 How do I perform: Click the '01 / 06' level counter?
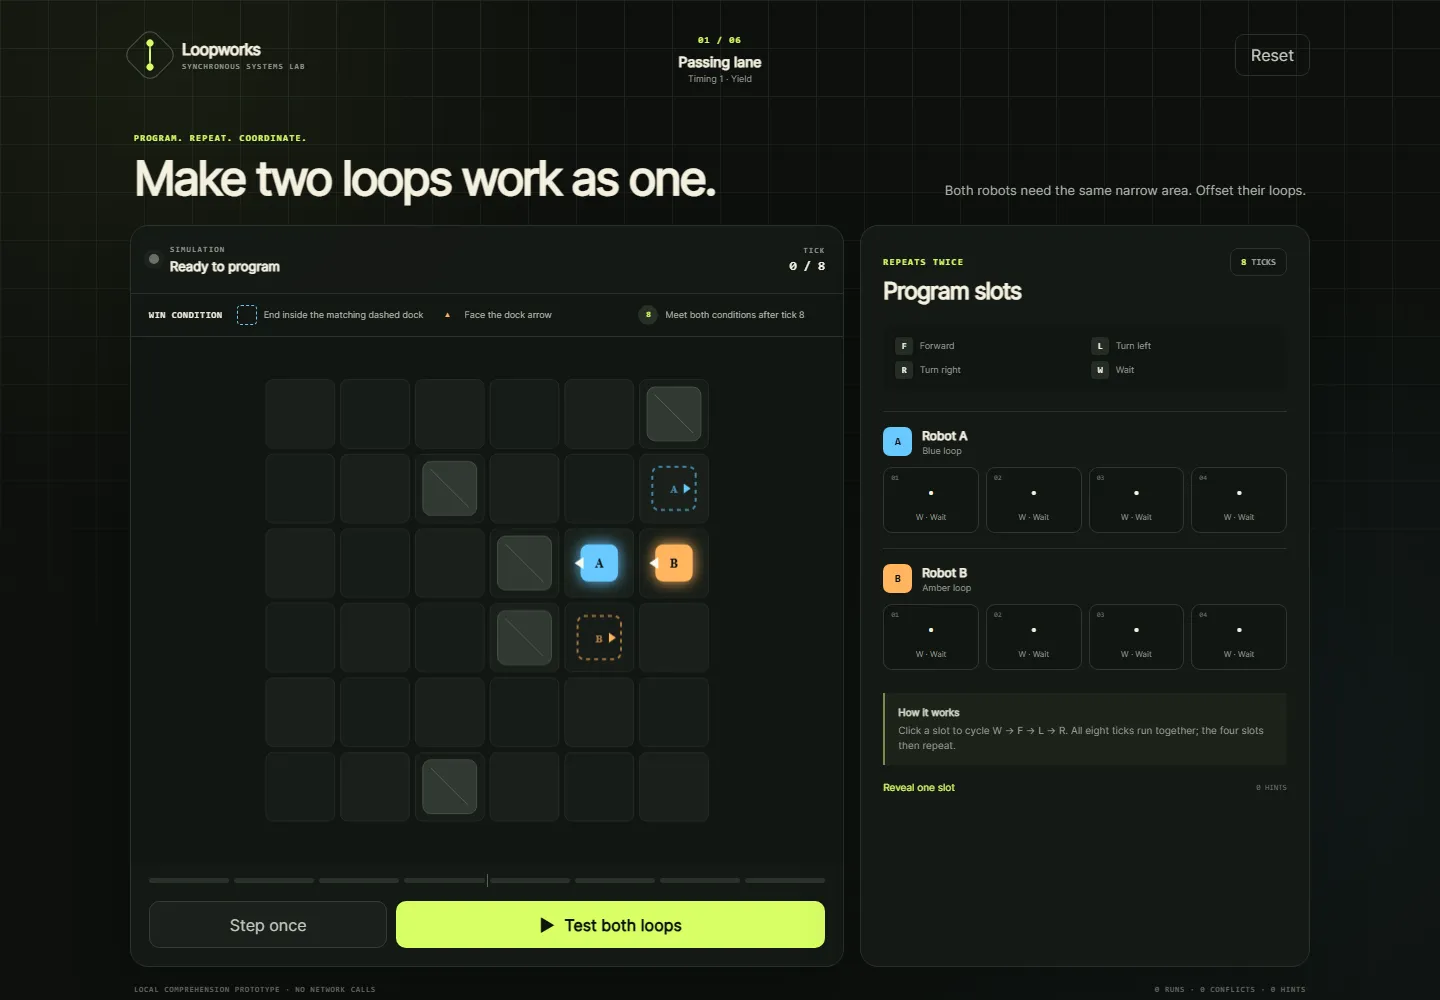click(720, 40)
